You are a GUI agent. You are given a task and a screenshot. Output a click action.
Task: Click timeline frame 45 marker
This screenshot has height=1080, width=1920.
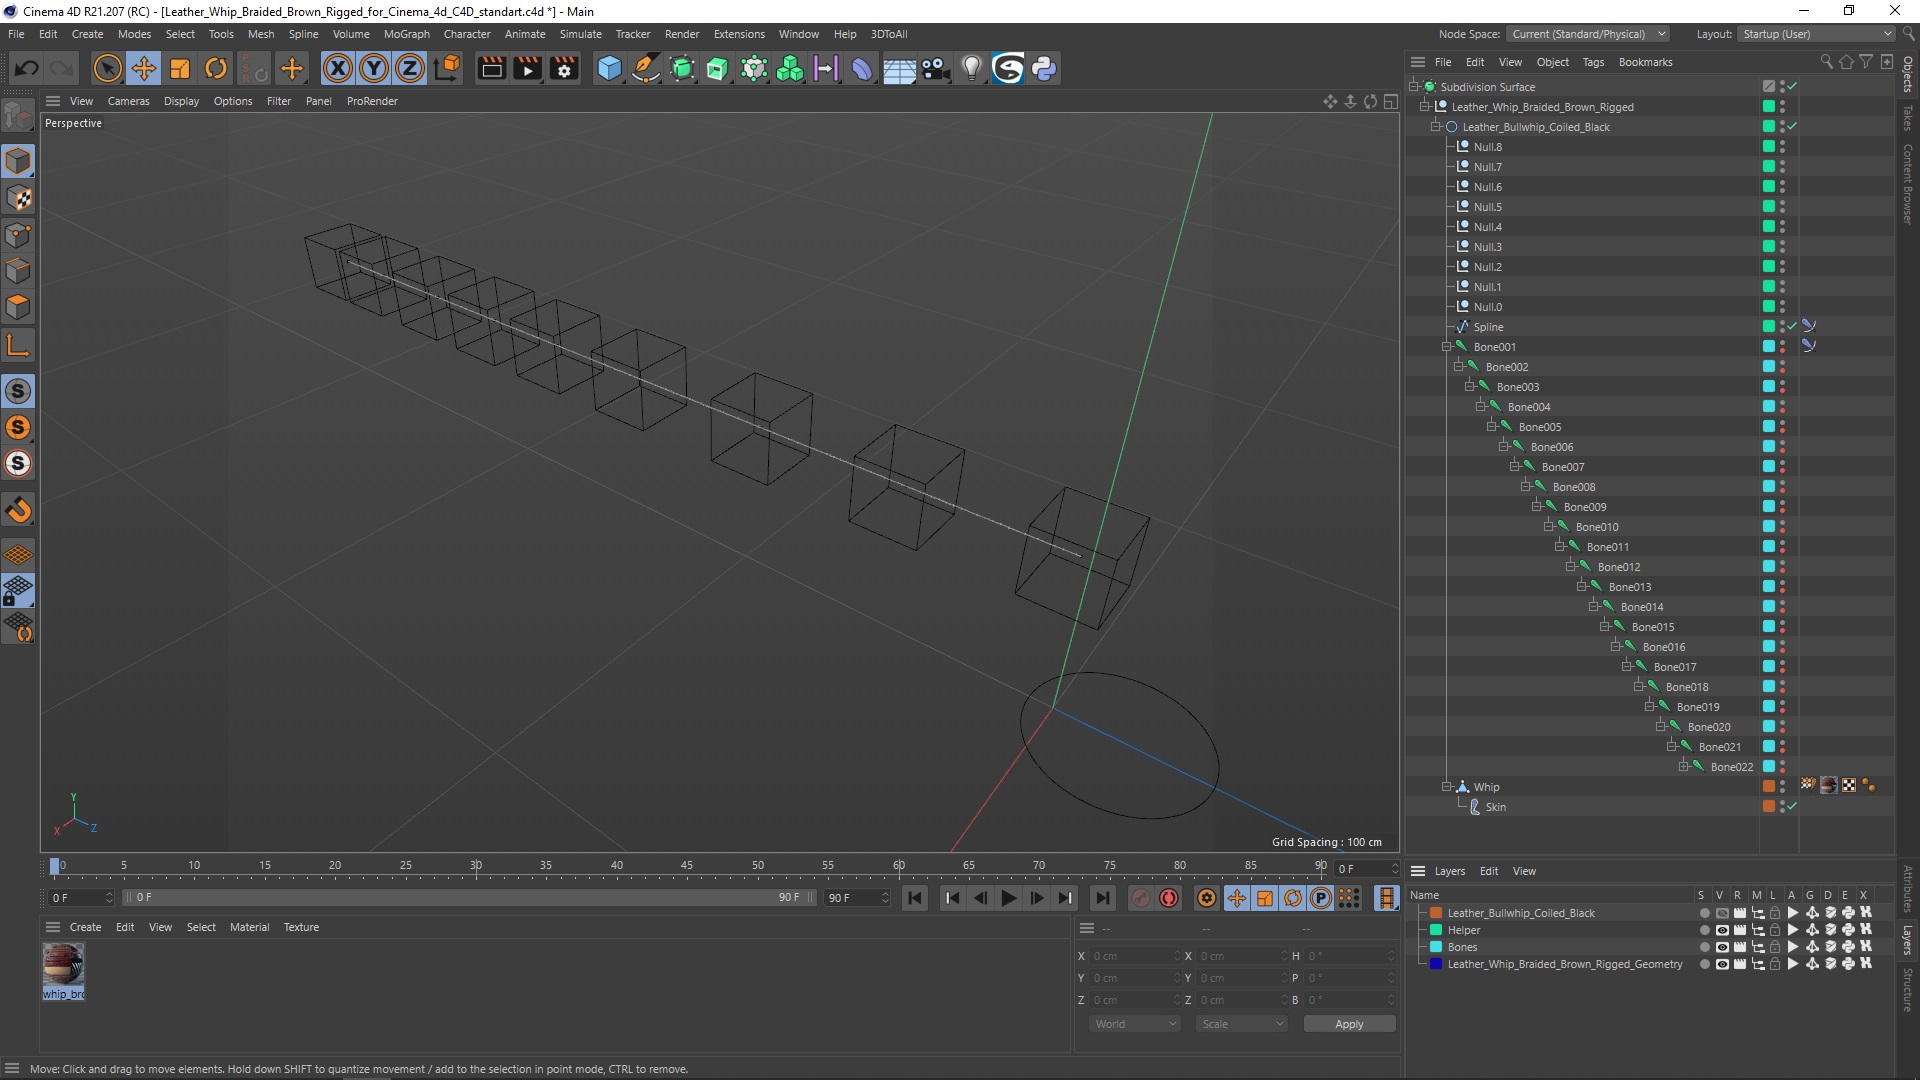tap(686, 866)
